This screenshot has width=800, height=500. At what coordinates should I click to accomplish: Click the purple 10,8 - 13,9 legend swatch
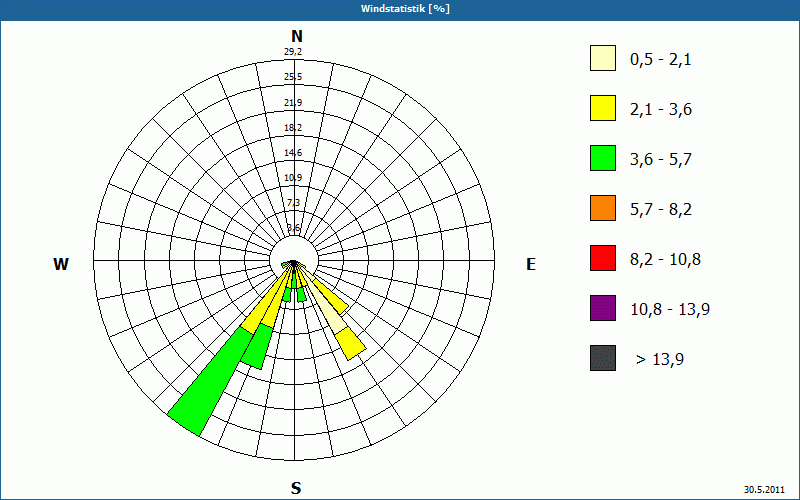[603, 308]
